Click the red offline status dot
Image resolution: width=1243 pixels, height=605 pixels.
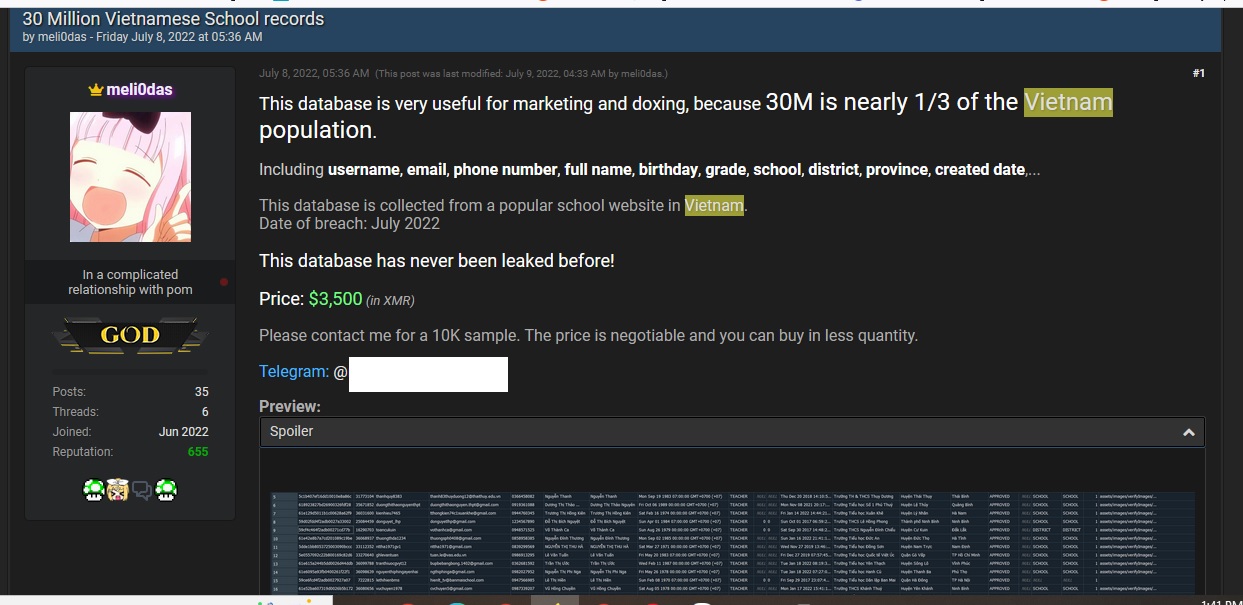coord(223,282)
